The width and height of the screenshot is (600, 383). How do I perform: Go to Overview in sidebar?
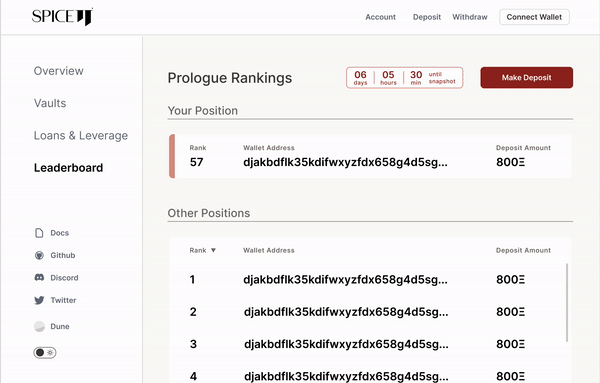point(59,71)
